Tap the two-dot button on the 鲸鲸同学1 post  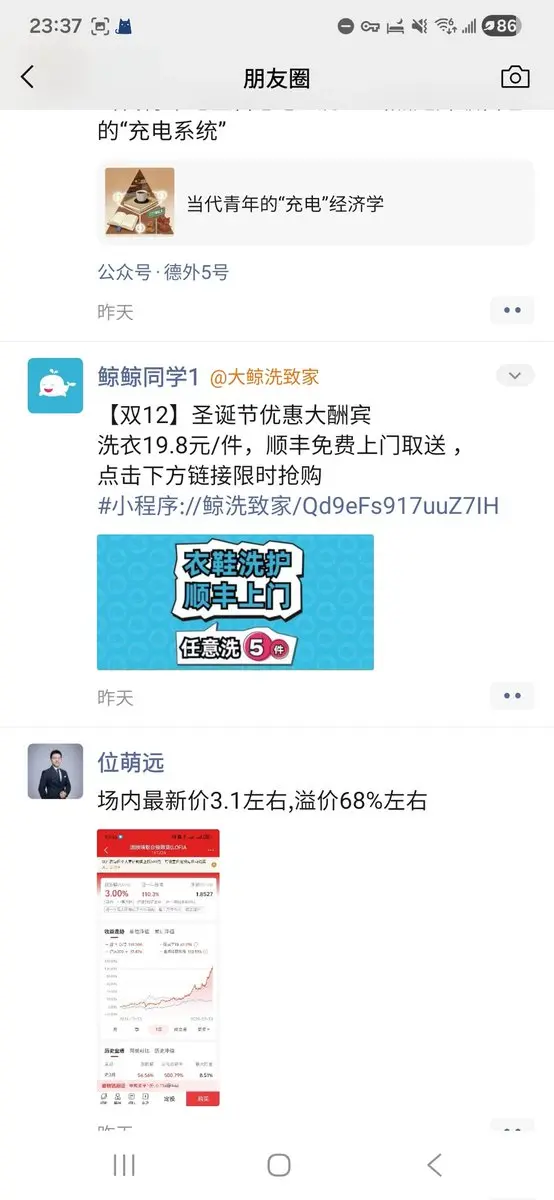pyautogui.click(x=512, y=696)
